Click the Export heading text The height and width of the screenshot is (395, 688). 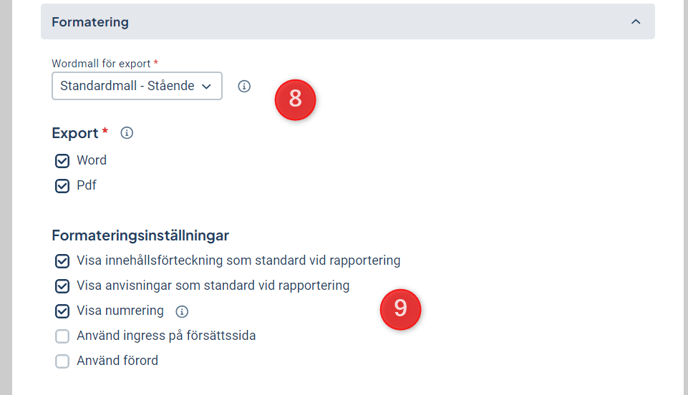(75, 133)
